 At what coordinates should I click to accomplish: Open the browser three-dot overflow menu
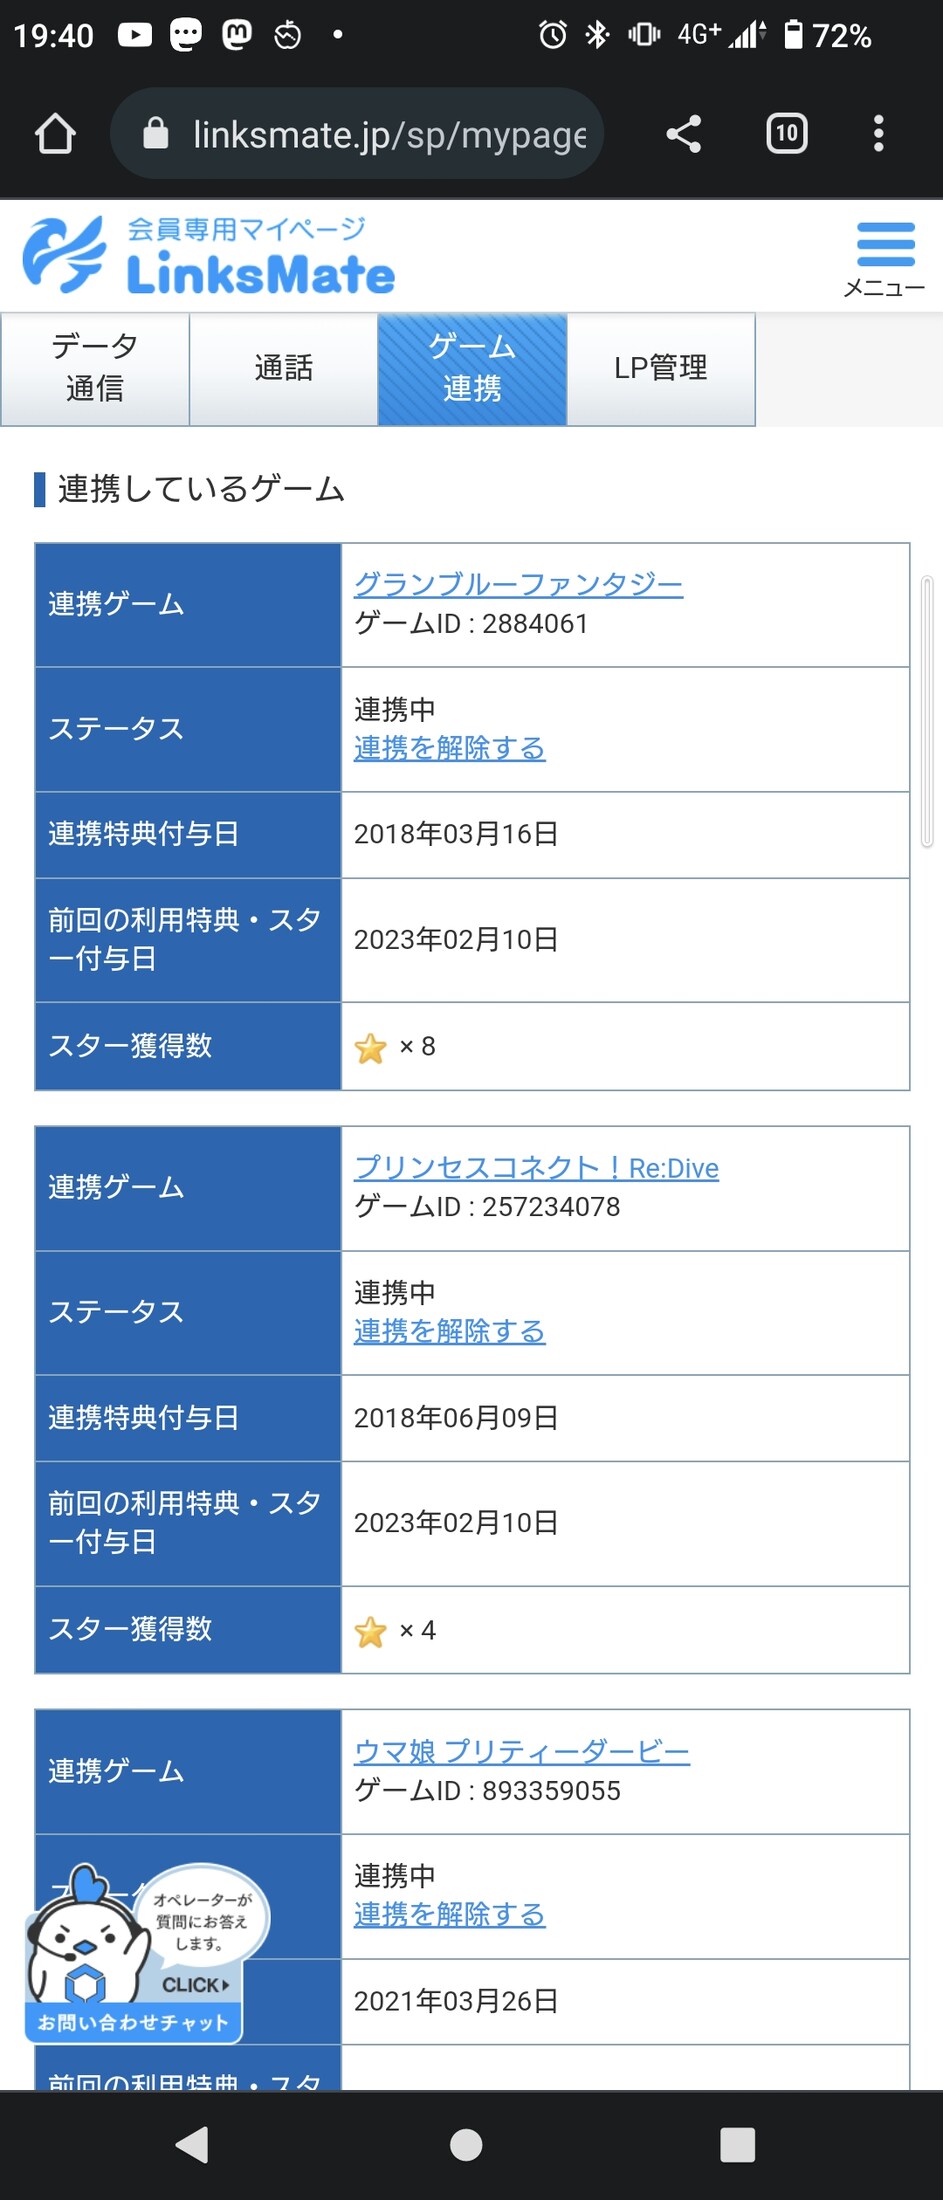(878, 134)
